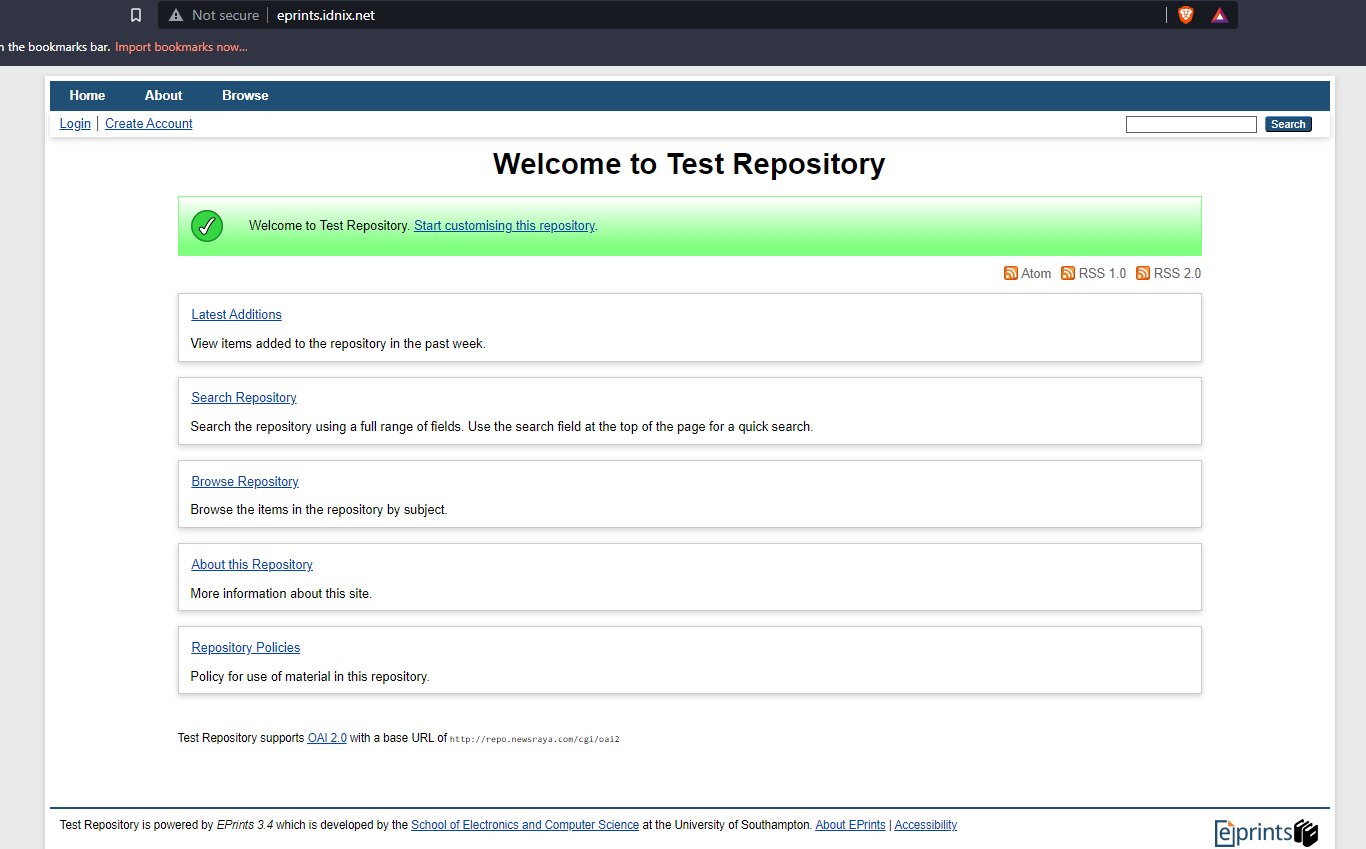
Task: Click text 'Browse the items in the repository by subject'
Action: click(318, 510)
